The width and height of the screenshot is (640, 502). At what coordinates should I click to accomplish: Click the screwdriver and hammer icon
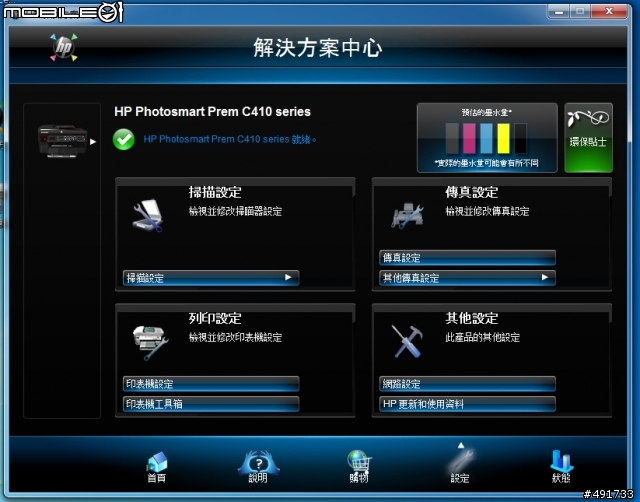(x=407, y=341)
